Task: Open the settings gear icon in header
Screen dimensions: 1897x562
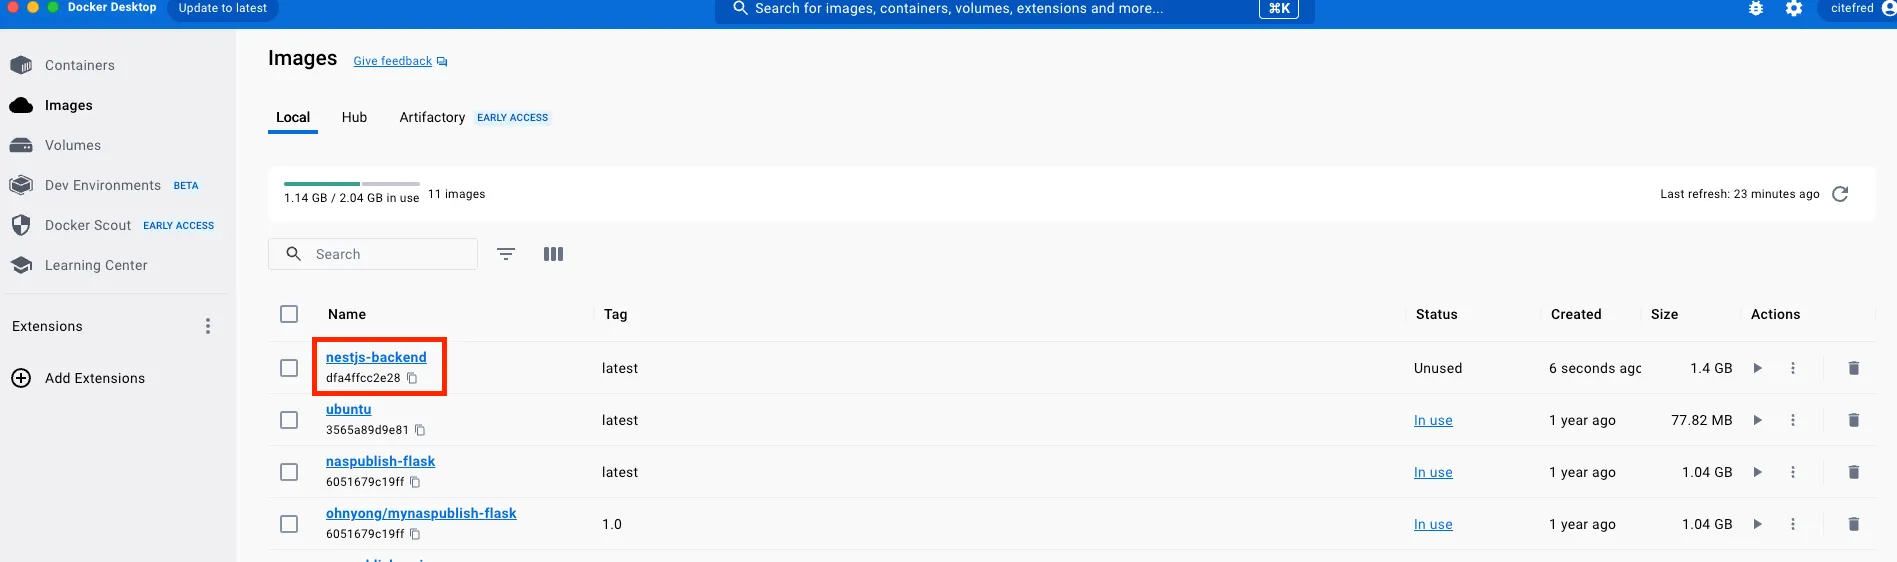Action: coord(1794,8)
